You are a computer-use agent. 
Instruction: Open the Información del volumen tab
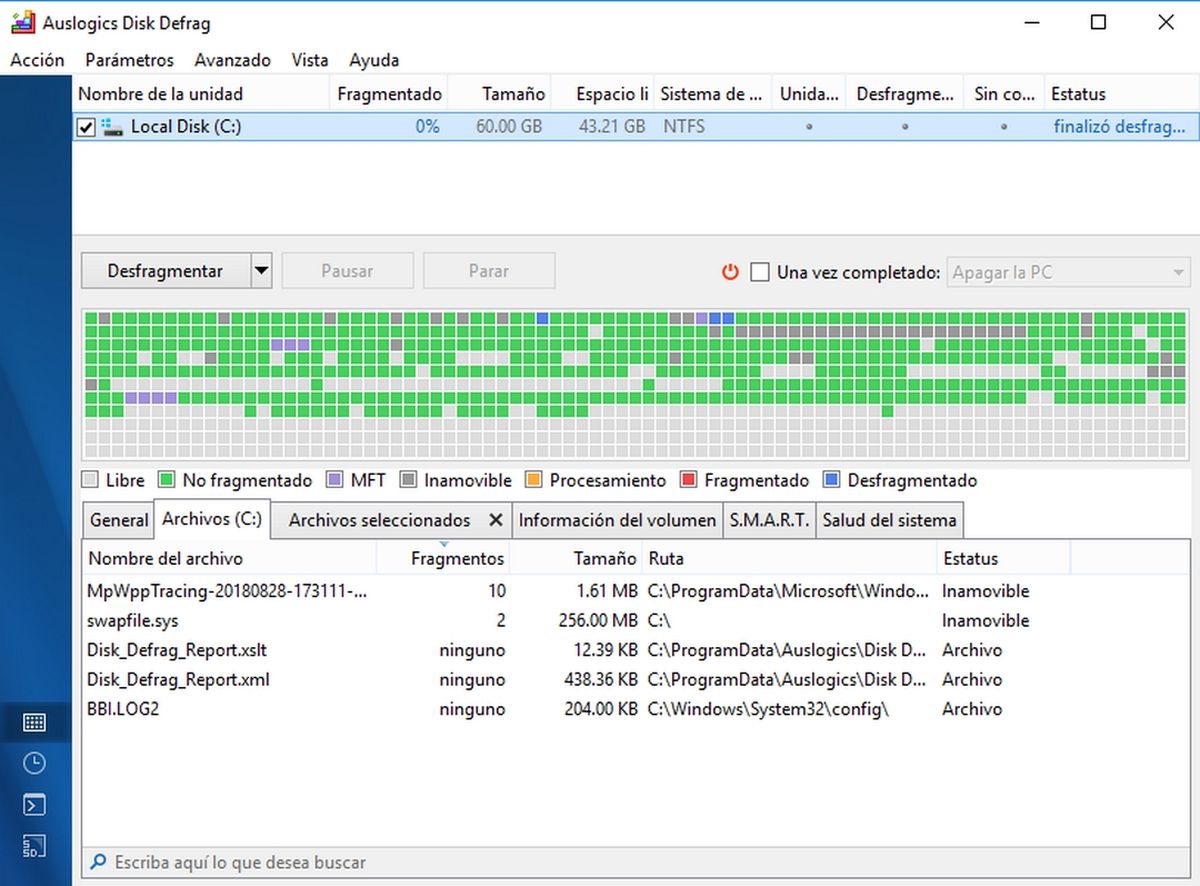tap(617, 520)
